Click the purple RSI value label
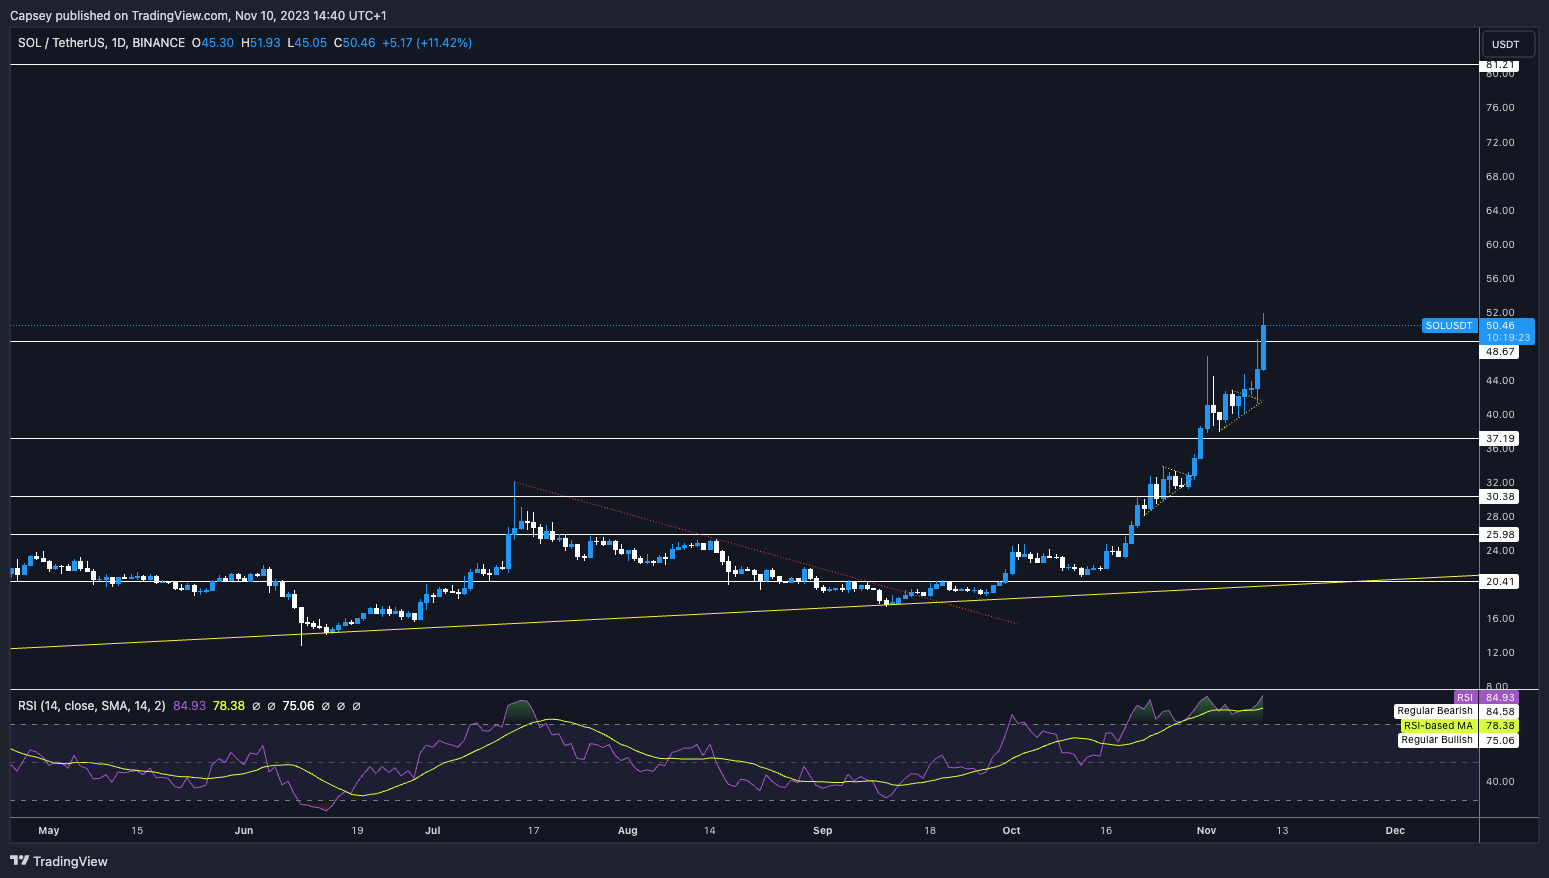Screen dimensions: 1549x878 [1464, 697]
